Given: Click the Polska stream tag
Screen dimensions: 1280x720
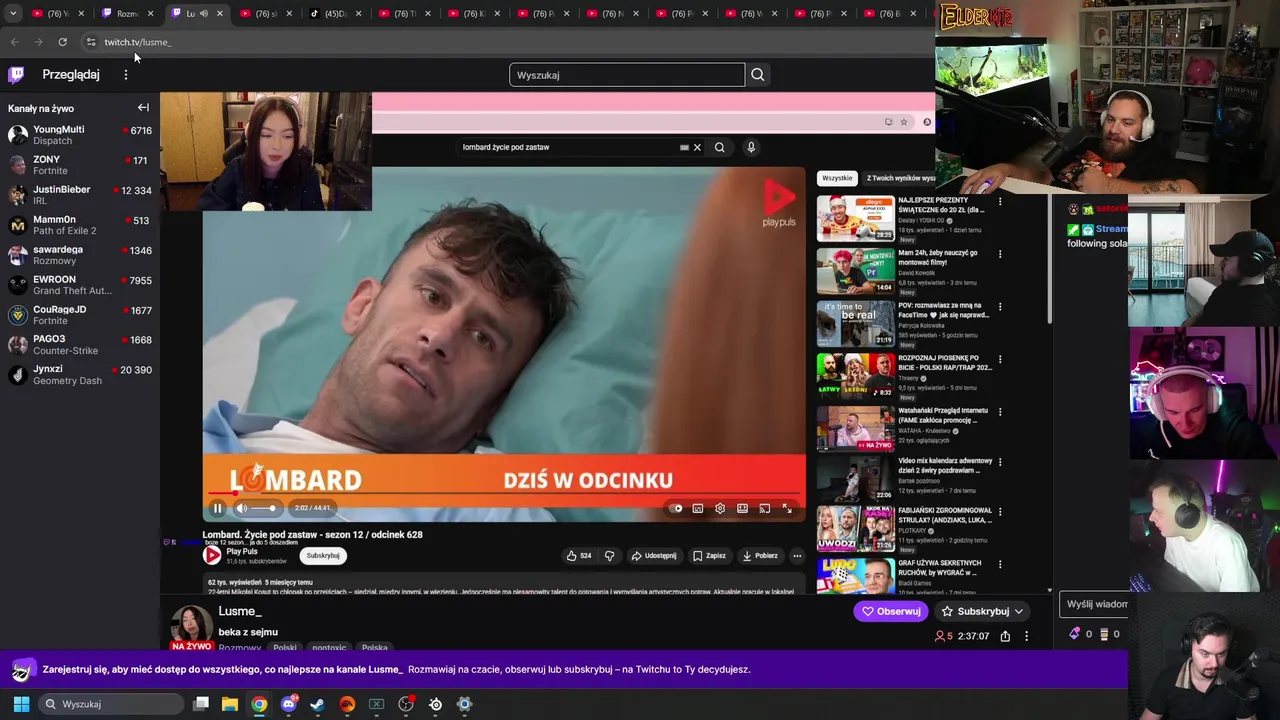Looking at the screenshot, I should [x=375, y=648].
